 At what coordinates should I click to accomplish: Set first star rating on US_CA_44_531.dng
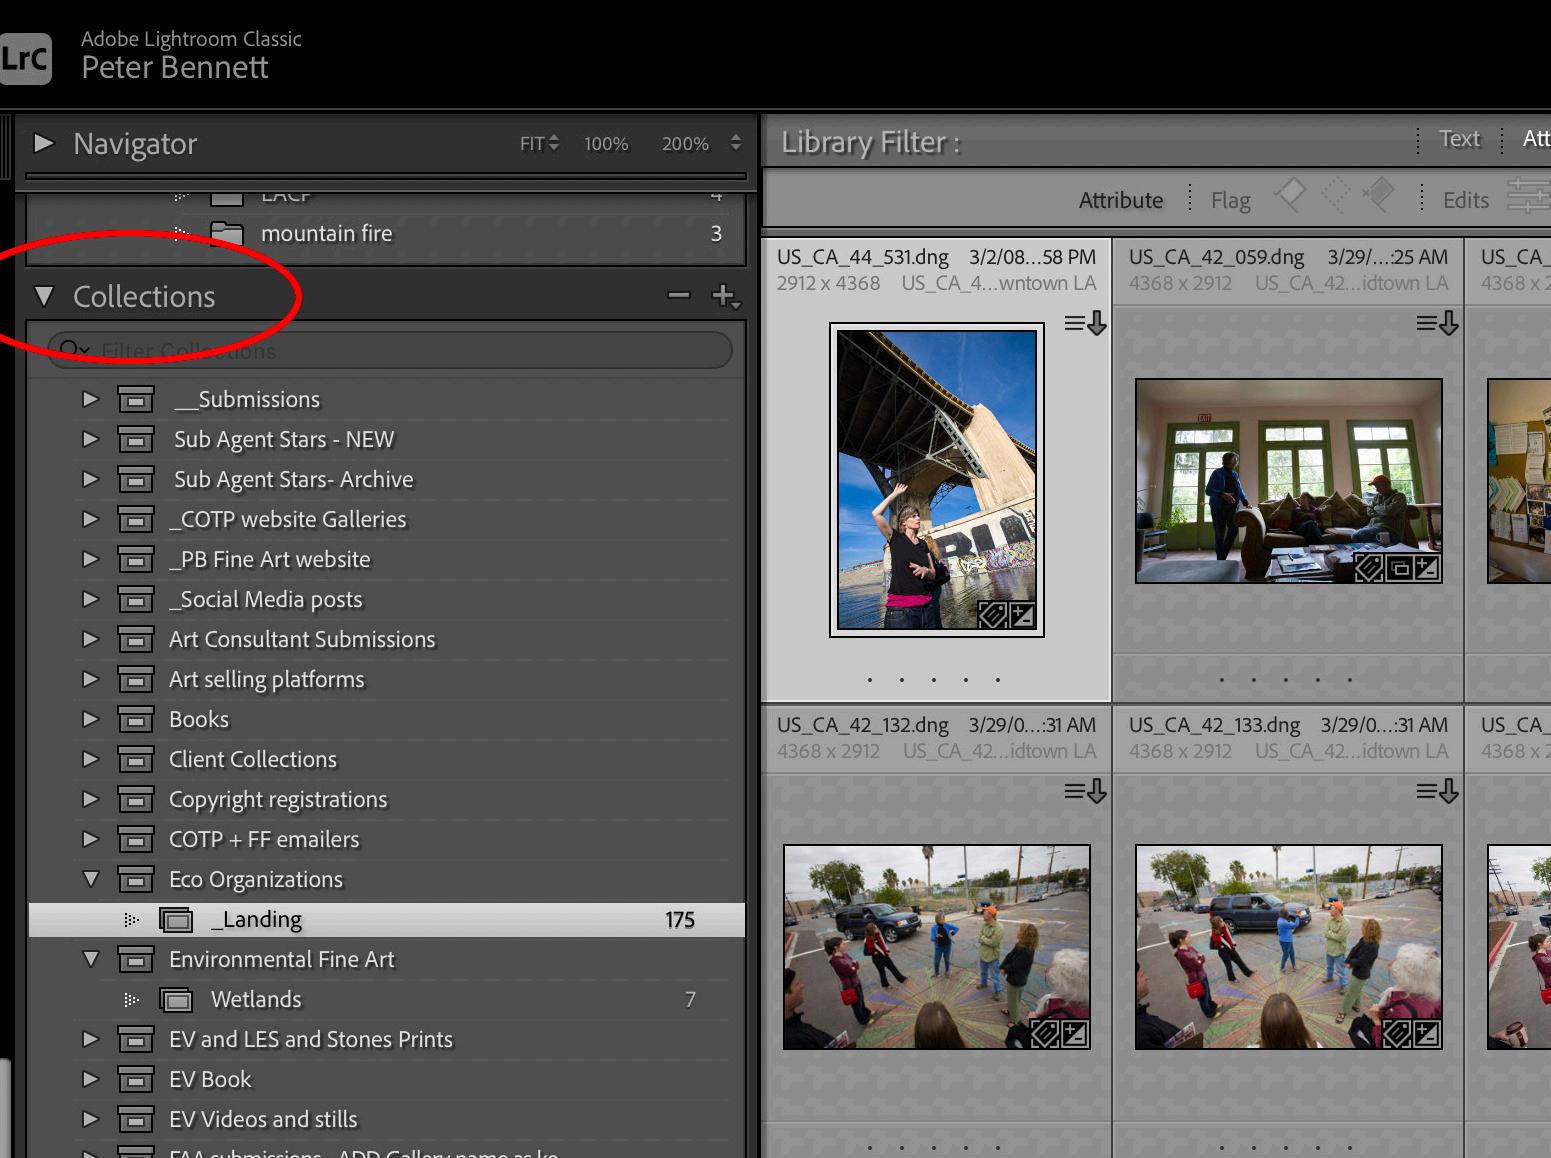pyautogui.click(x=870, y=680)
